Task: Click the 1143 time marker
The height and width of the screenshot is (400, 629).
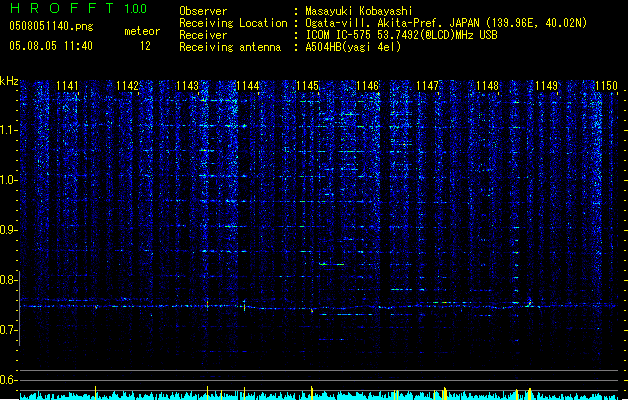Action: [x=187, y=86]
